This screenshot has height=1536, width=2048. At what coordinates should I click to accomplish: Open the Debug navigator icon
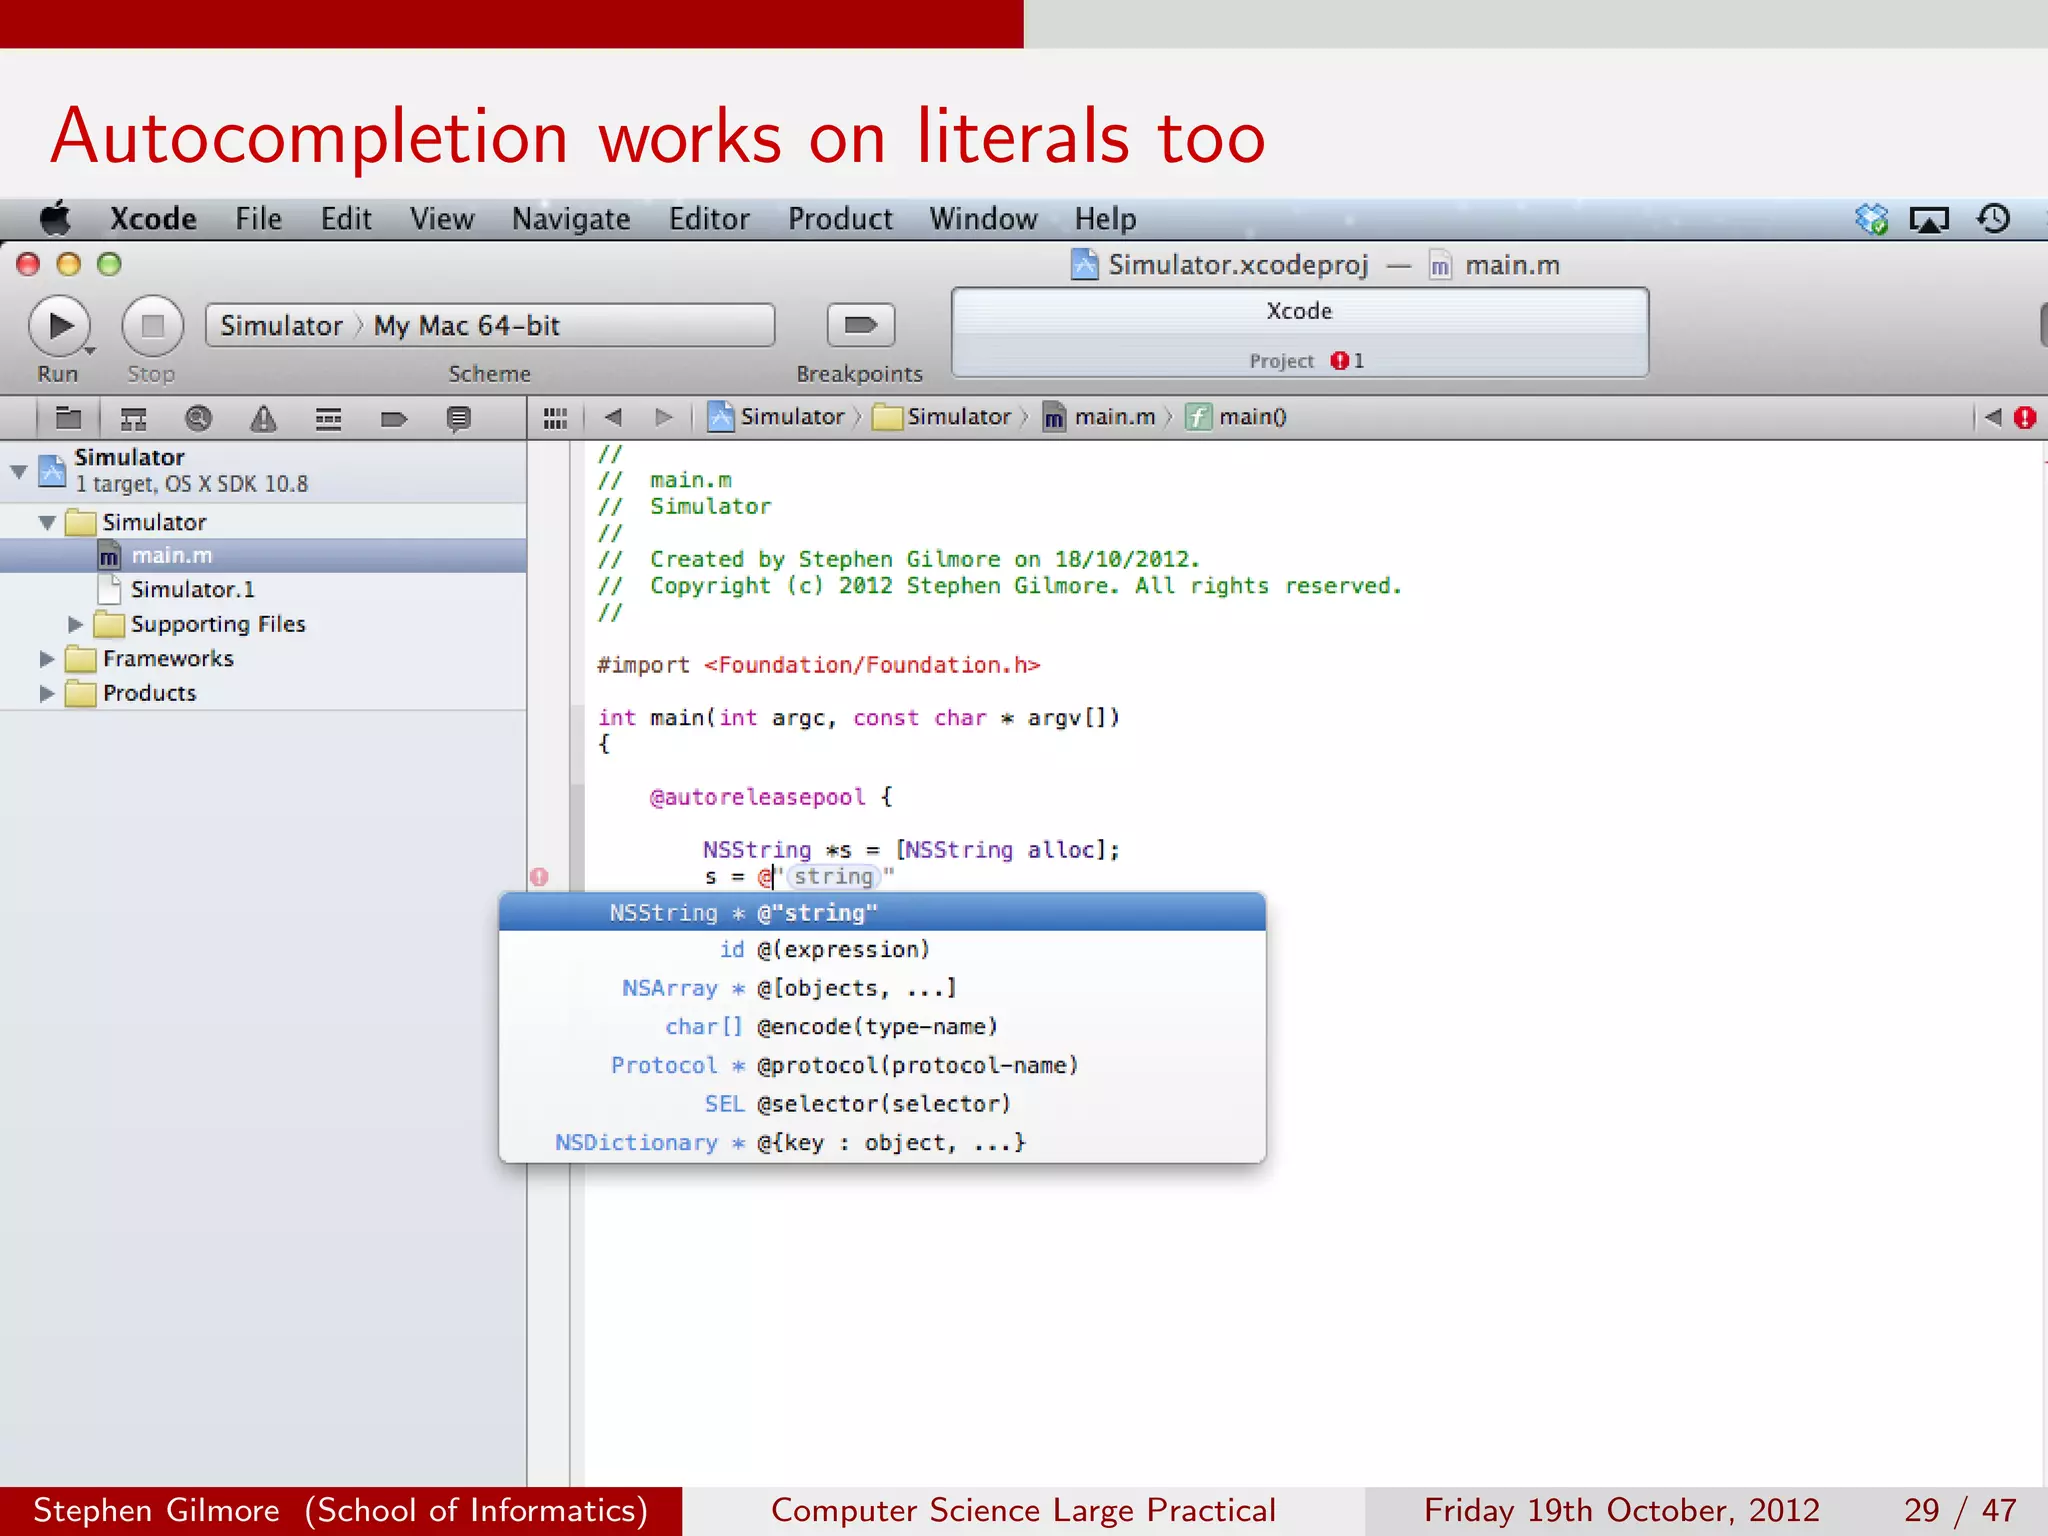(328, 418)
